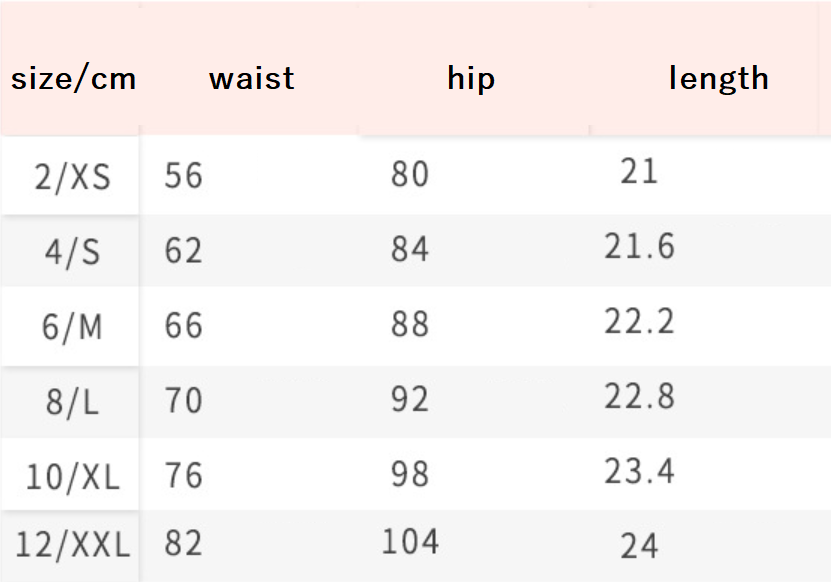The width and height of the screenshot is (831, 582).
Task: Select the 4/S size row label
Action: [72, 251]
